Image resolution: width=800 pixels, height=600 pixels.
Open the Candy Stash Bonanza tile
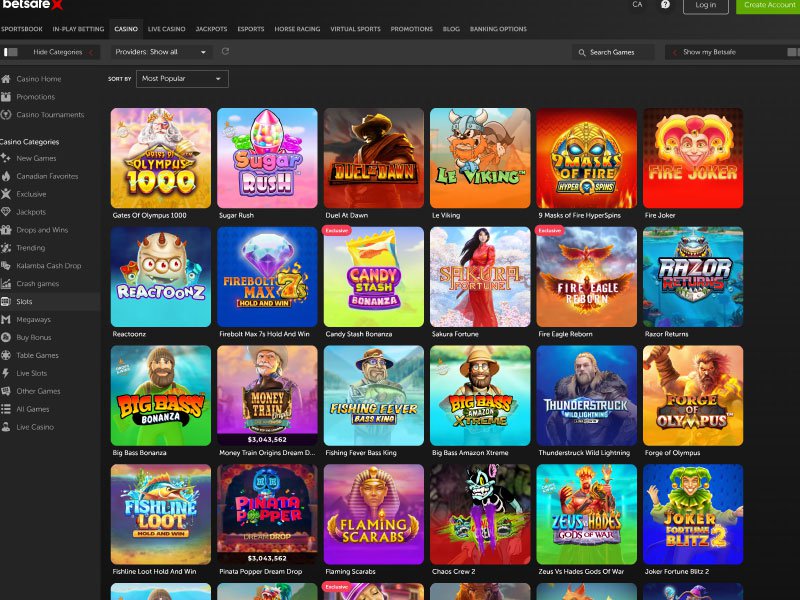tap(374, 277)
